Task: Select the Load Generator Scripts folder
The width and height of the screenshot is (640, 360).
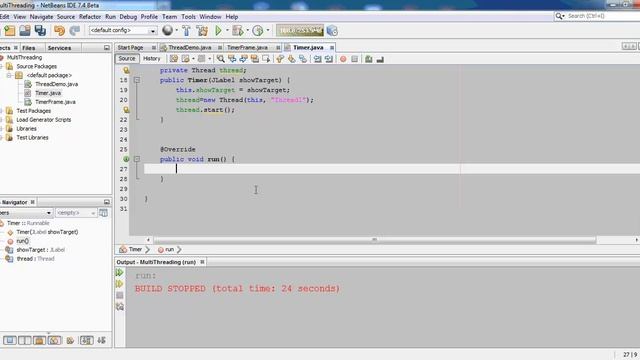Action: (44, 120)
